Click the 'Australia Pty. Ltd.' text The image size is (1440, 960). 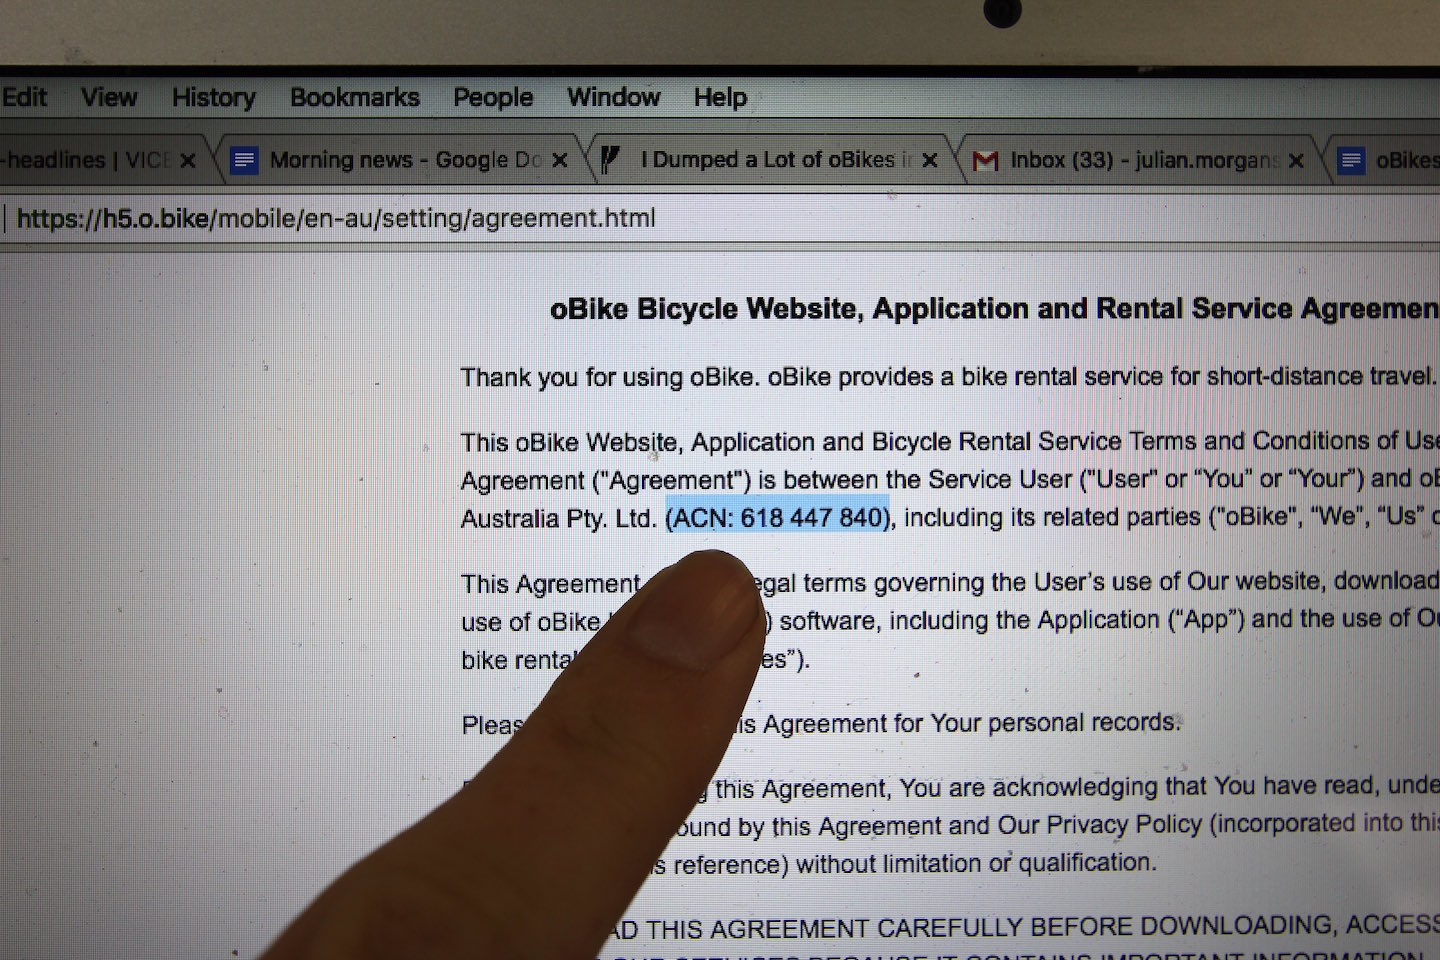click(x=558, y=519)
